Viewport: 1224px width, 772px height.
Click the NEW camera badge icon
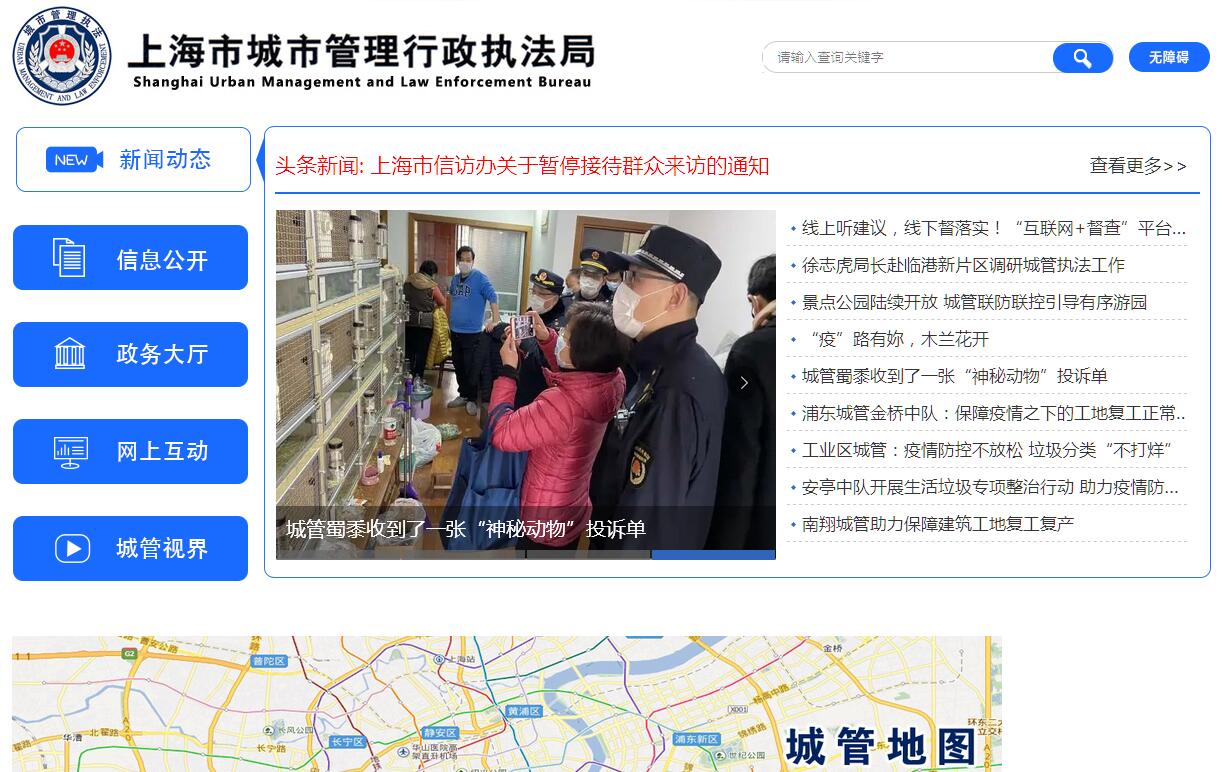point(74,160)
